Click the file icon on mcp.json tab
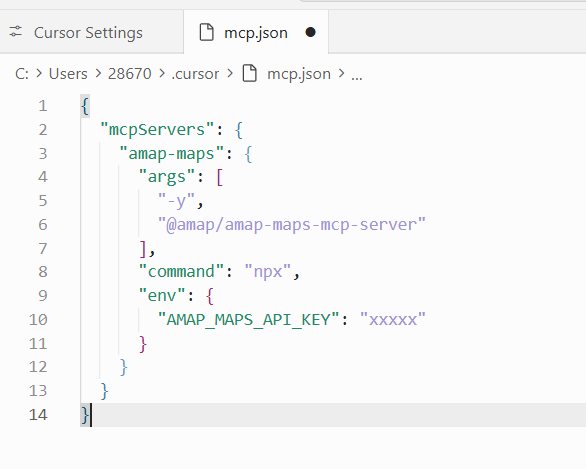Image resolution: width=586 pixels, height=469 pixels. [x=206, y=32]
